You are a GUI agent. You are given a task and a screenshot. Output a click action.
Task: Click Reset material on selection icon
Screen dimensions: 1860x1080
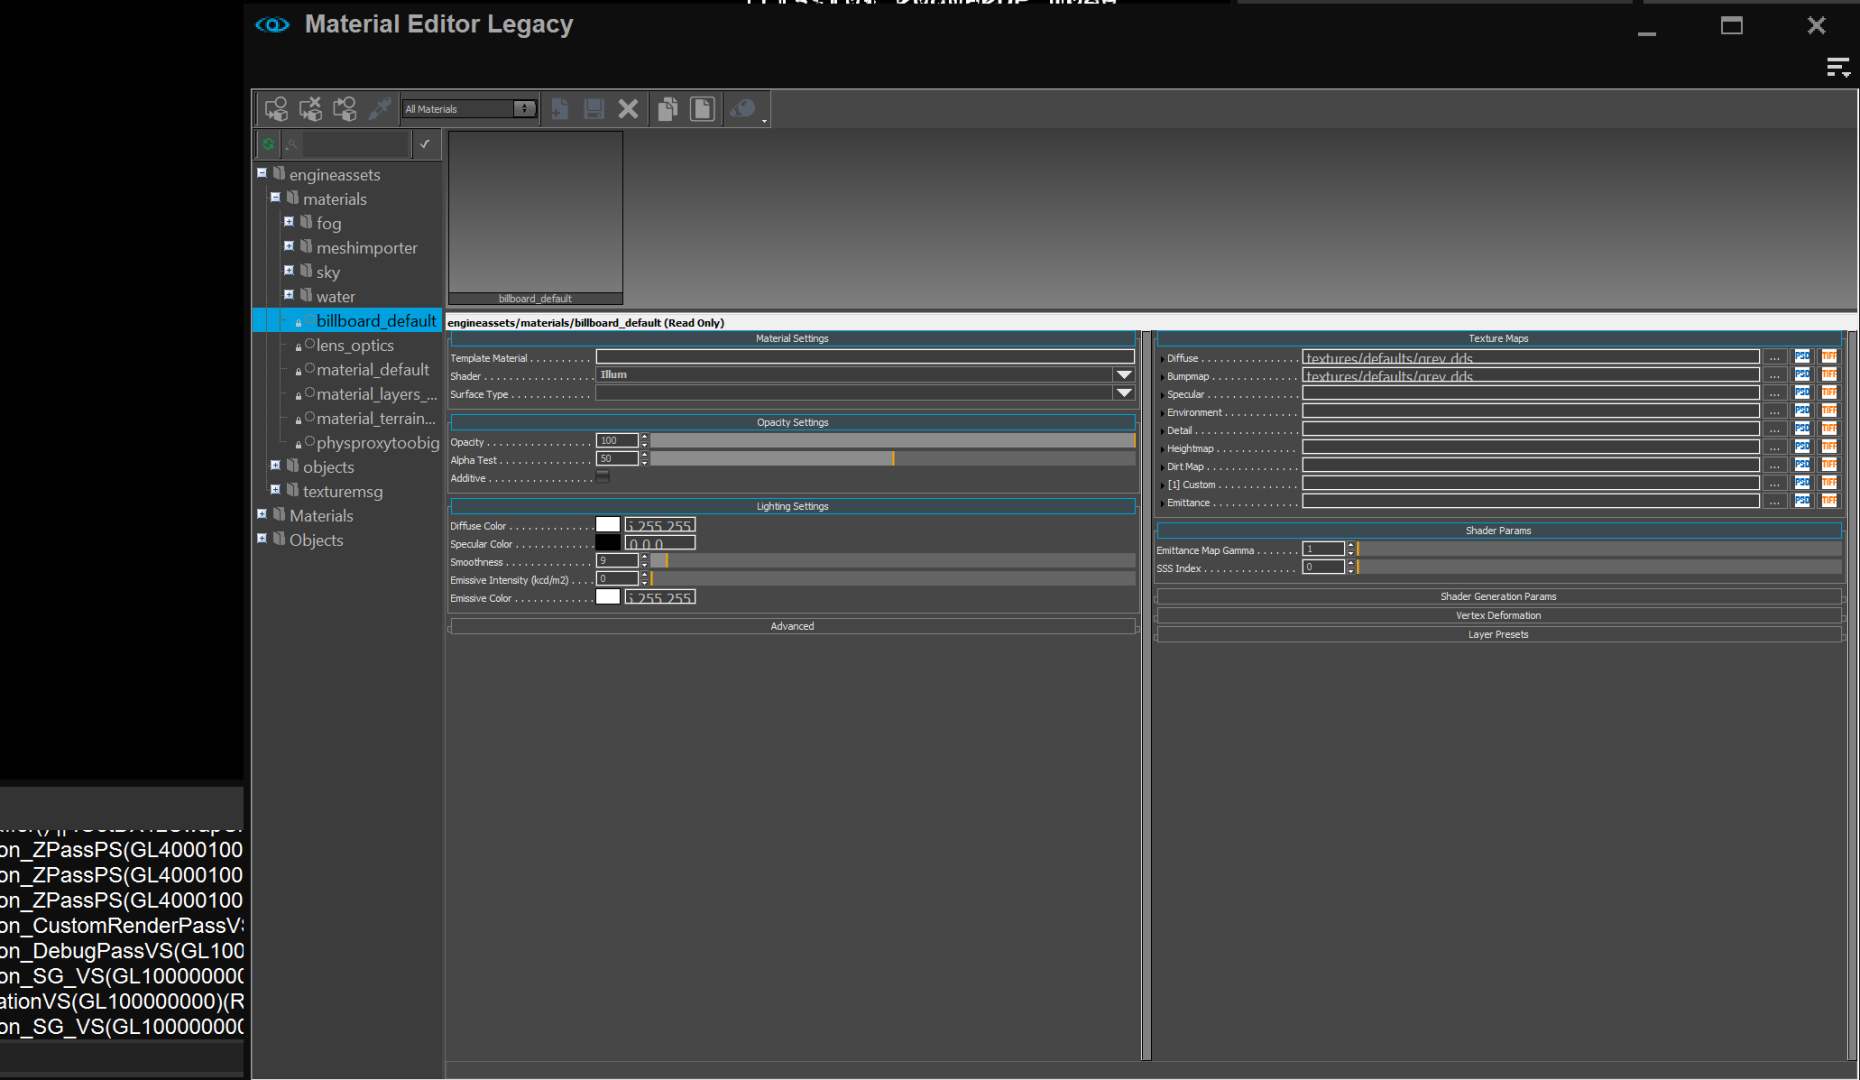pos(311,109)
